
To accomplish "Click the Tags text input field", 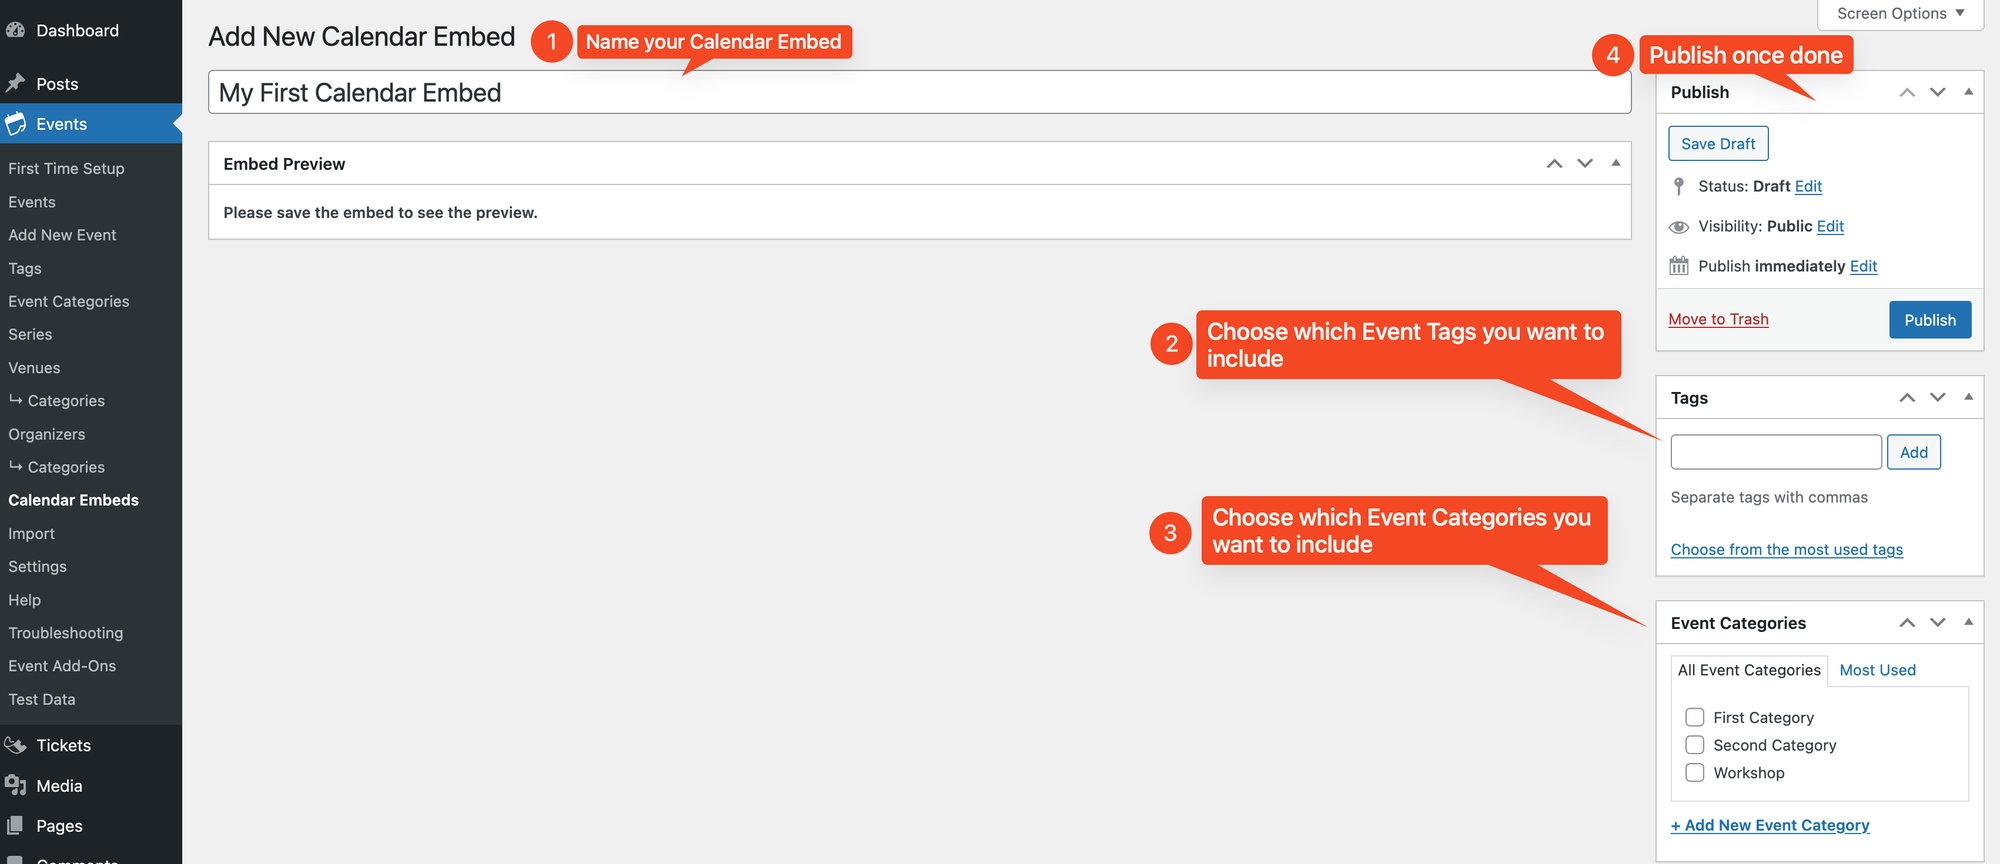I will (1776, 452).
